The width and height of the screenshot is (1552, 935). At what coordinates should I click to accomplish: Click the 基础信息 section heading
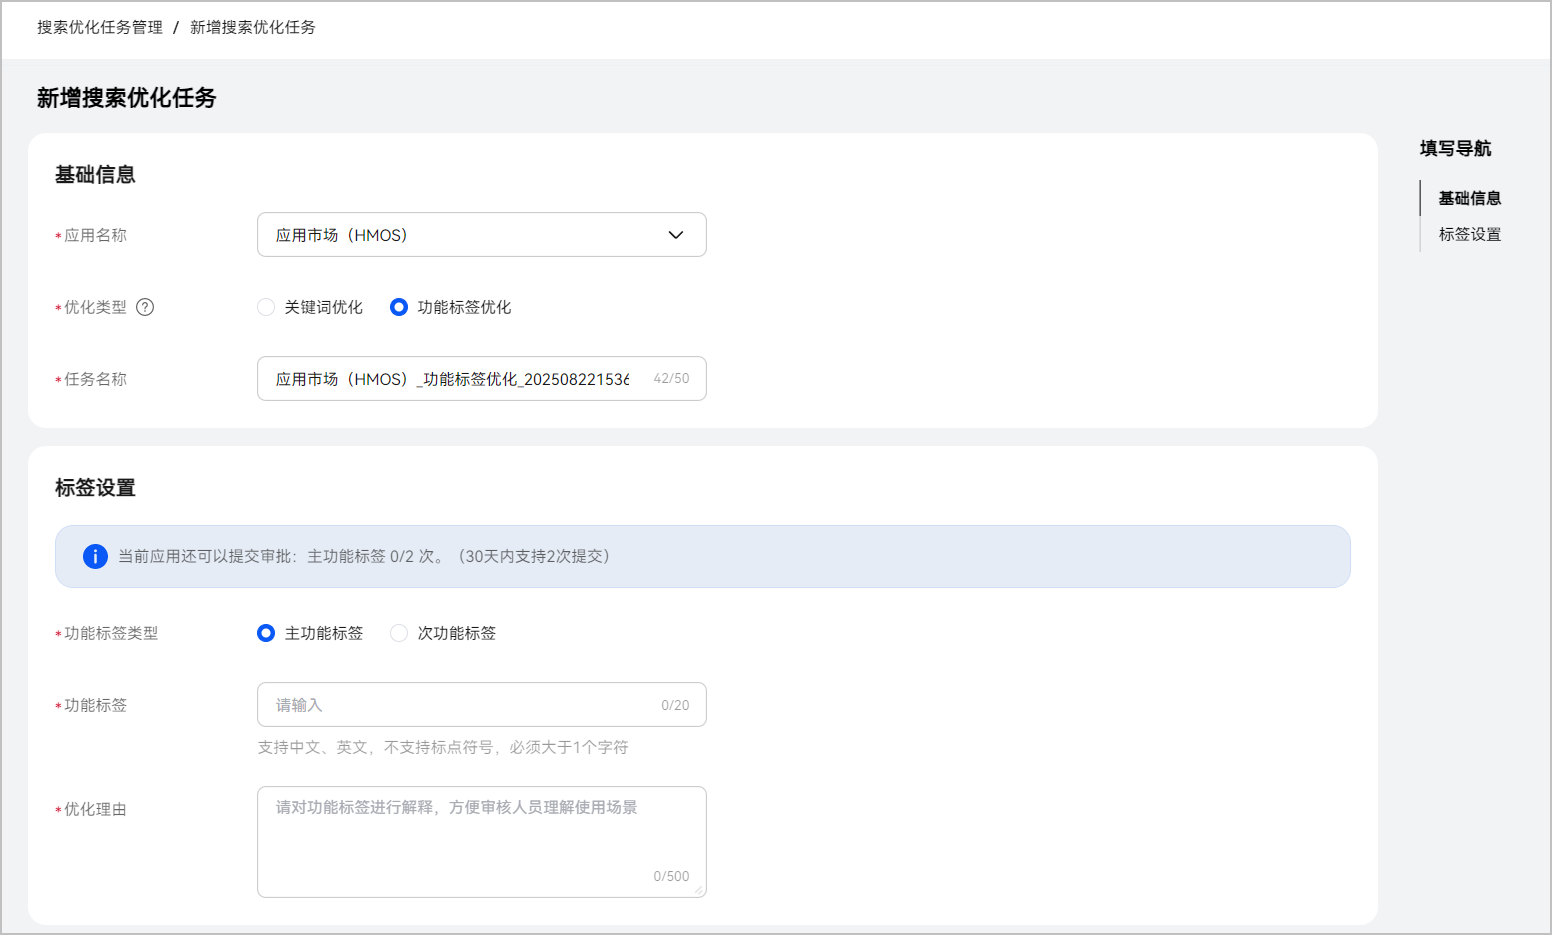(95, 175)
